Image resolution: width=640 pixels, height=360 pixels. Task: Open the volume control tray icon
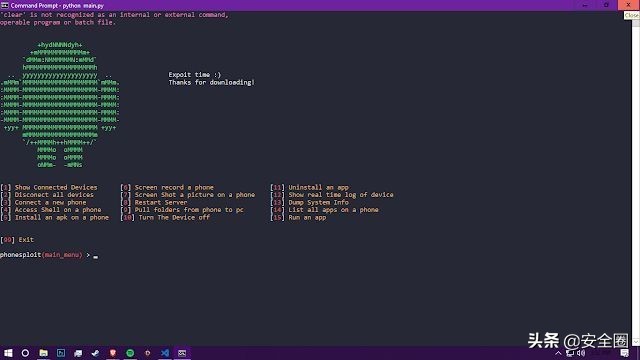point(581,353)
